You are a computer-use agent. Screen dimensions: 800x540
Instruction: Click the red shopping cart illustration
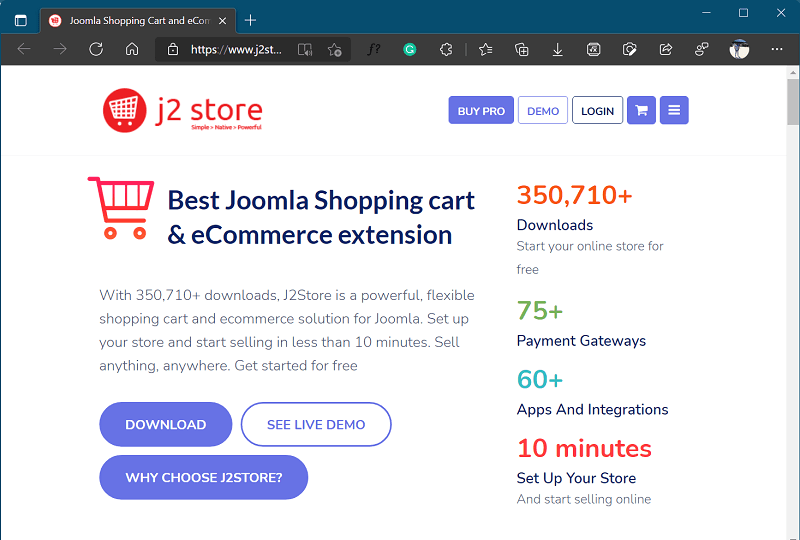pyautogui.click(x=121, y=208)
